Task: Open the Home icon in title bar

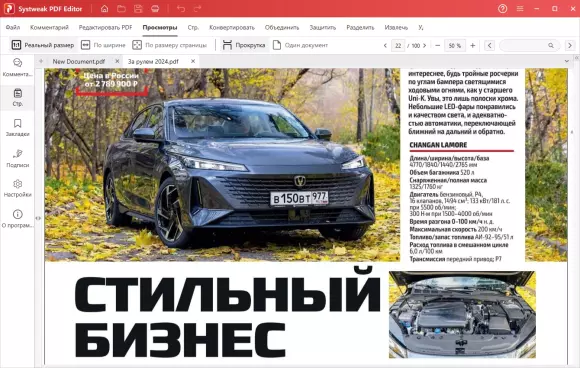Action: pos(104,9)
